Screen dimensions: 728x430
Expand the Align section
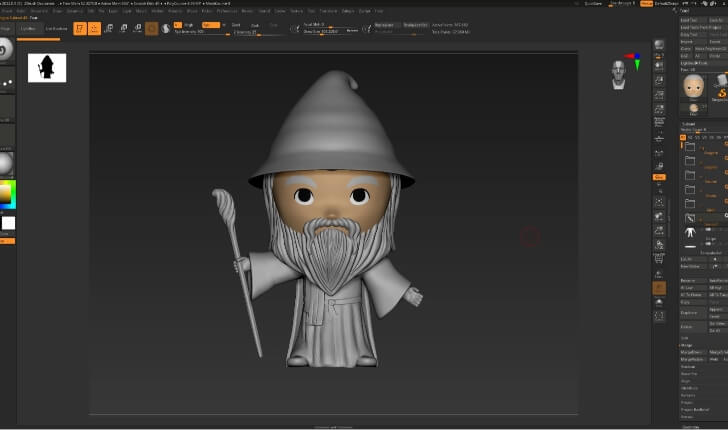[685, 381]
